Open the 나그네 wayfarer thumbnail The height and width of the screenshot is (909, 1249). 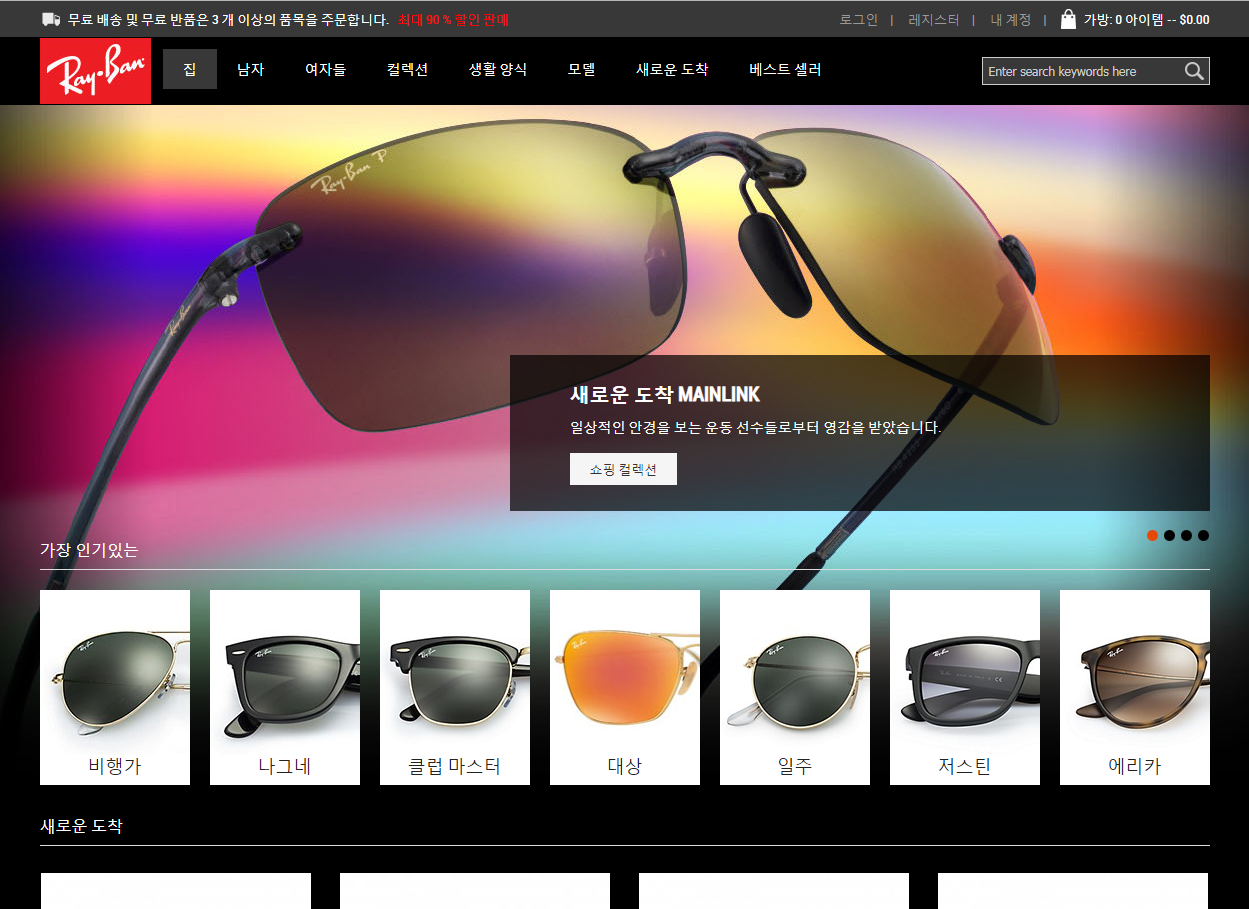pyautogui.click(x=285, y=687)
